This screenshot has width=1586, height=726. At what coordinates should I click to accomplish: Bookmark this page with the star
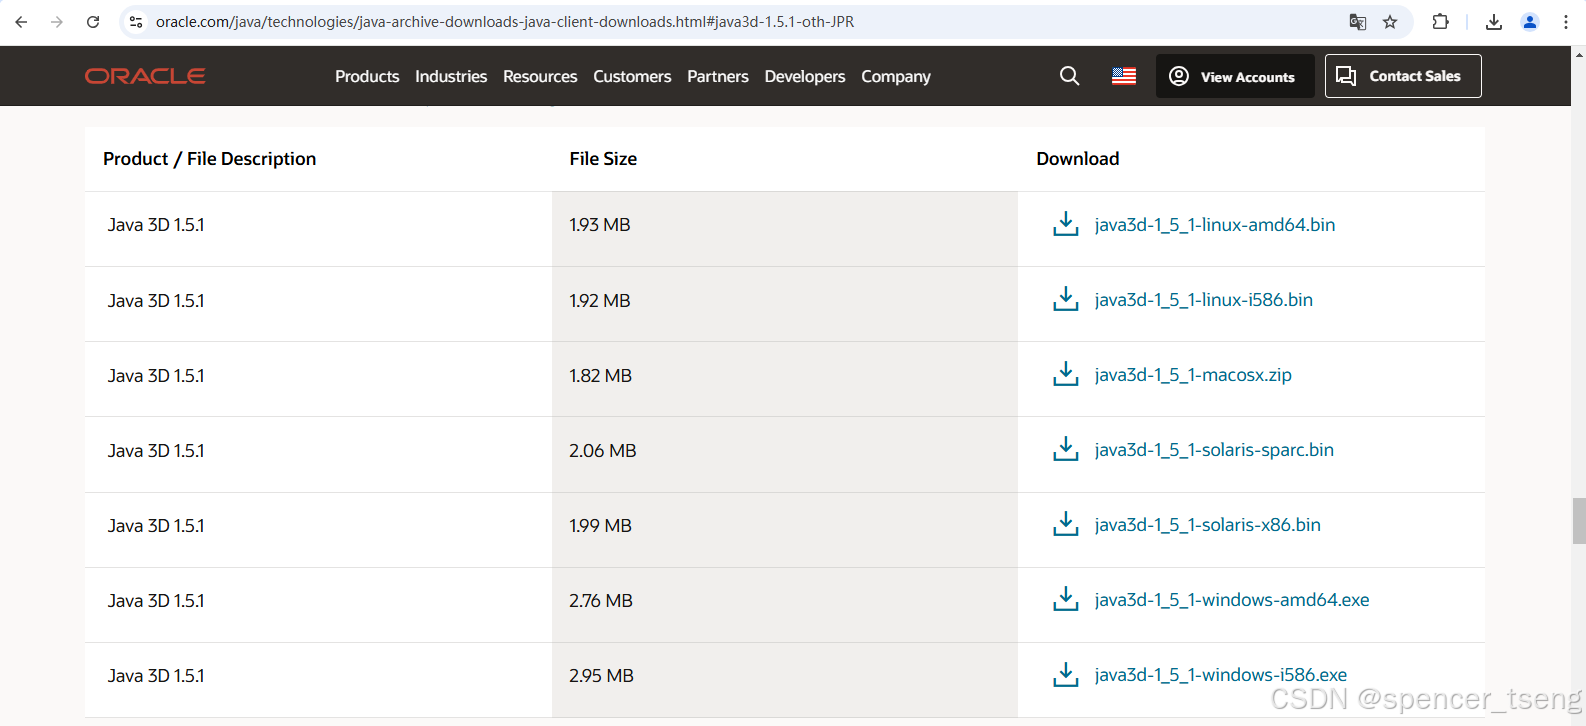point(1390,22)
